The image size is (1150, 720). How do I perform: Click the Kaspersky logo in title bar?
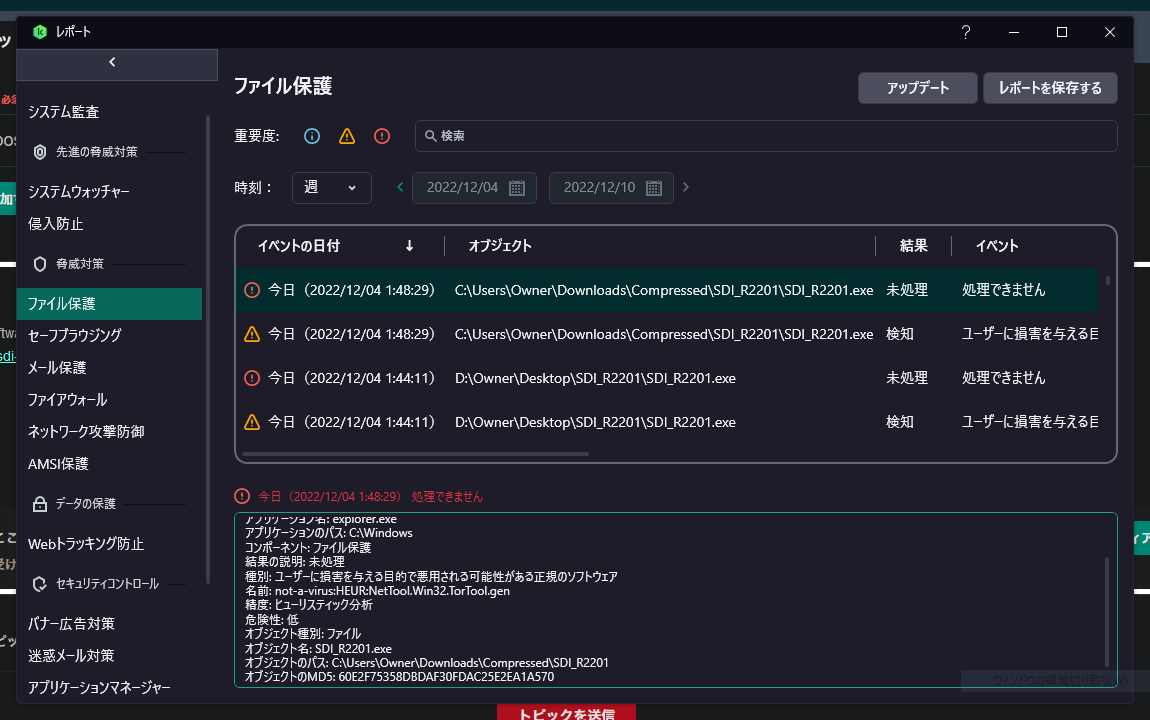point(40,32)
